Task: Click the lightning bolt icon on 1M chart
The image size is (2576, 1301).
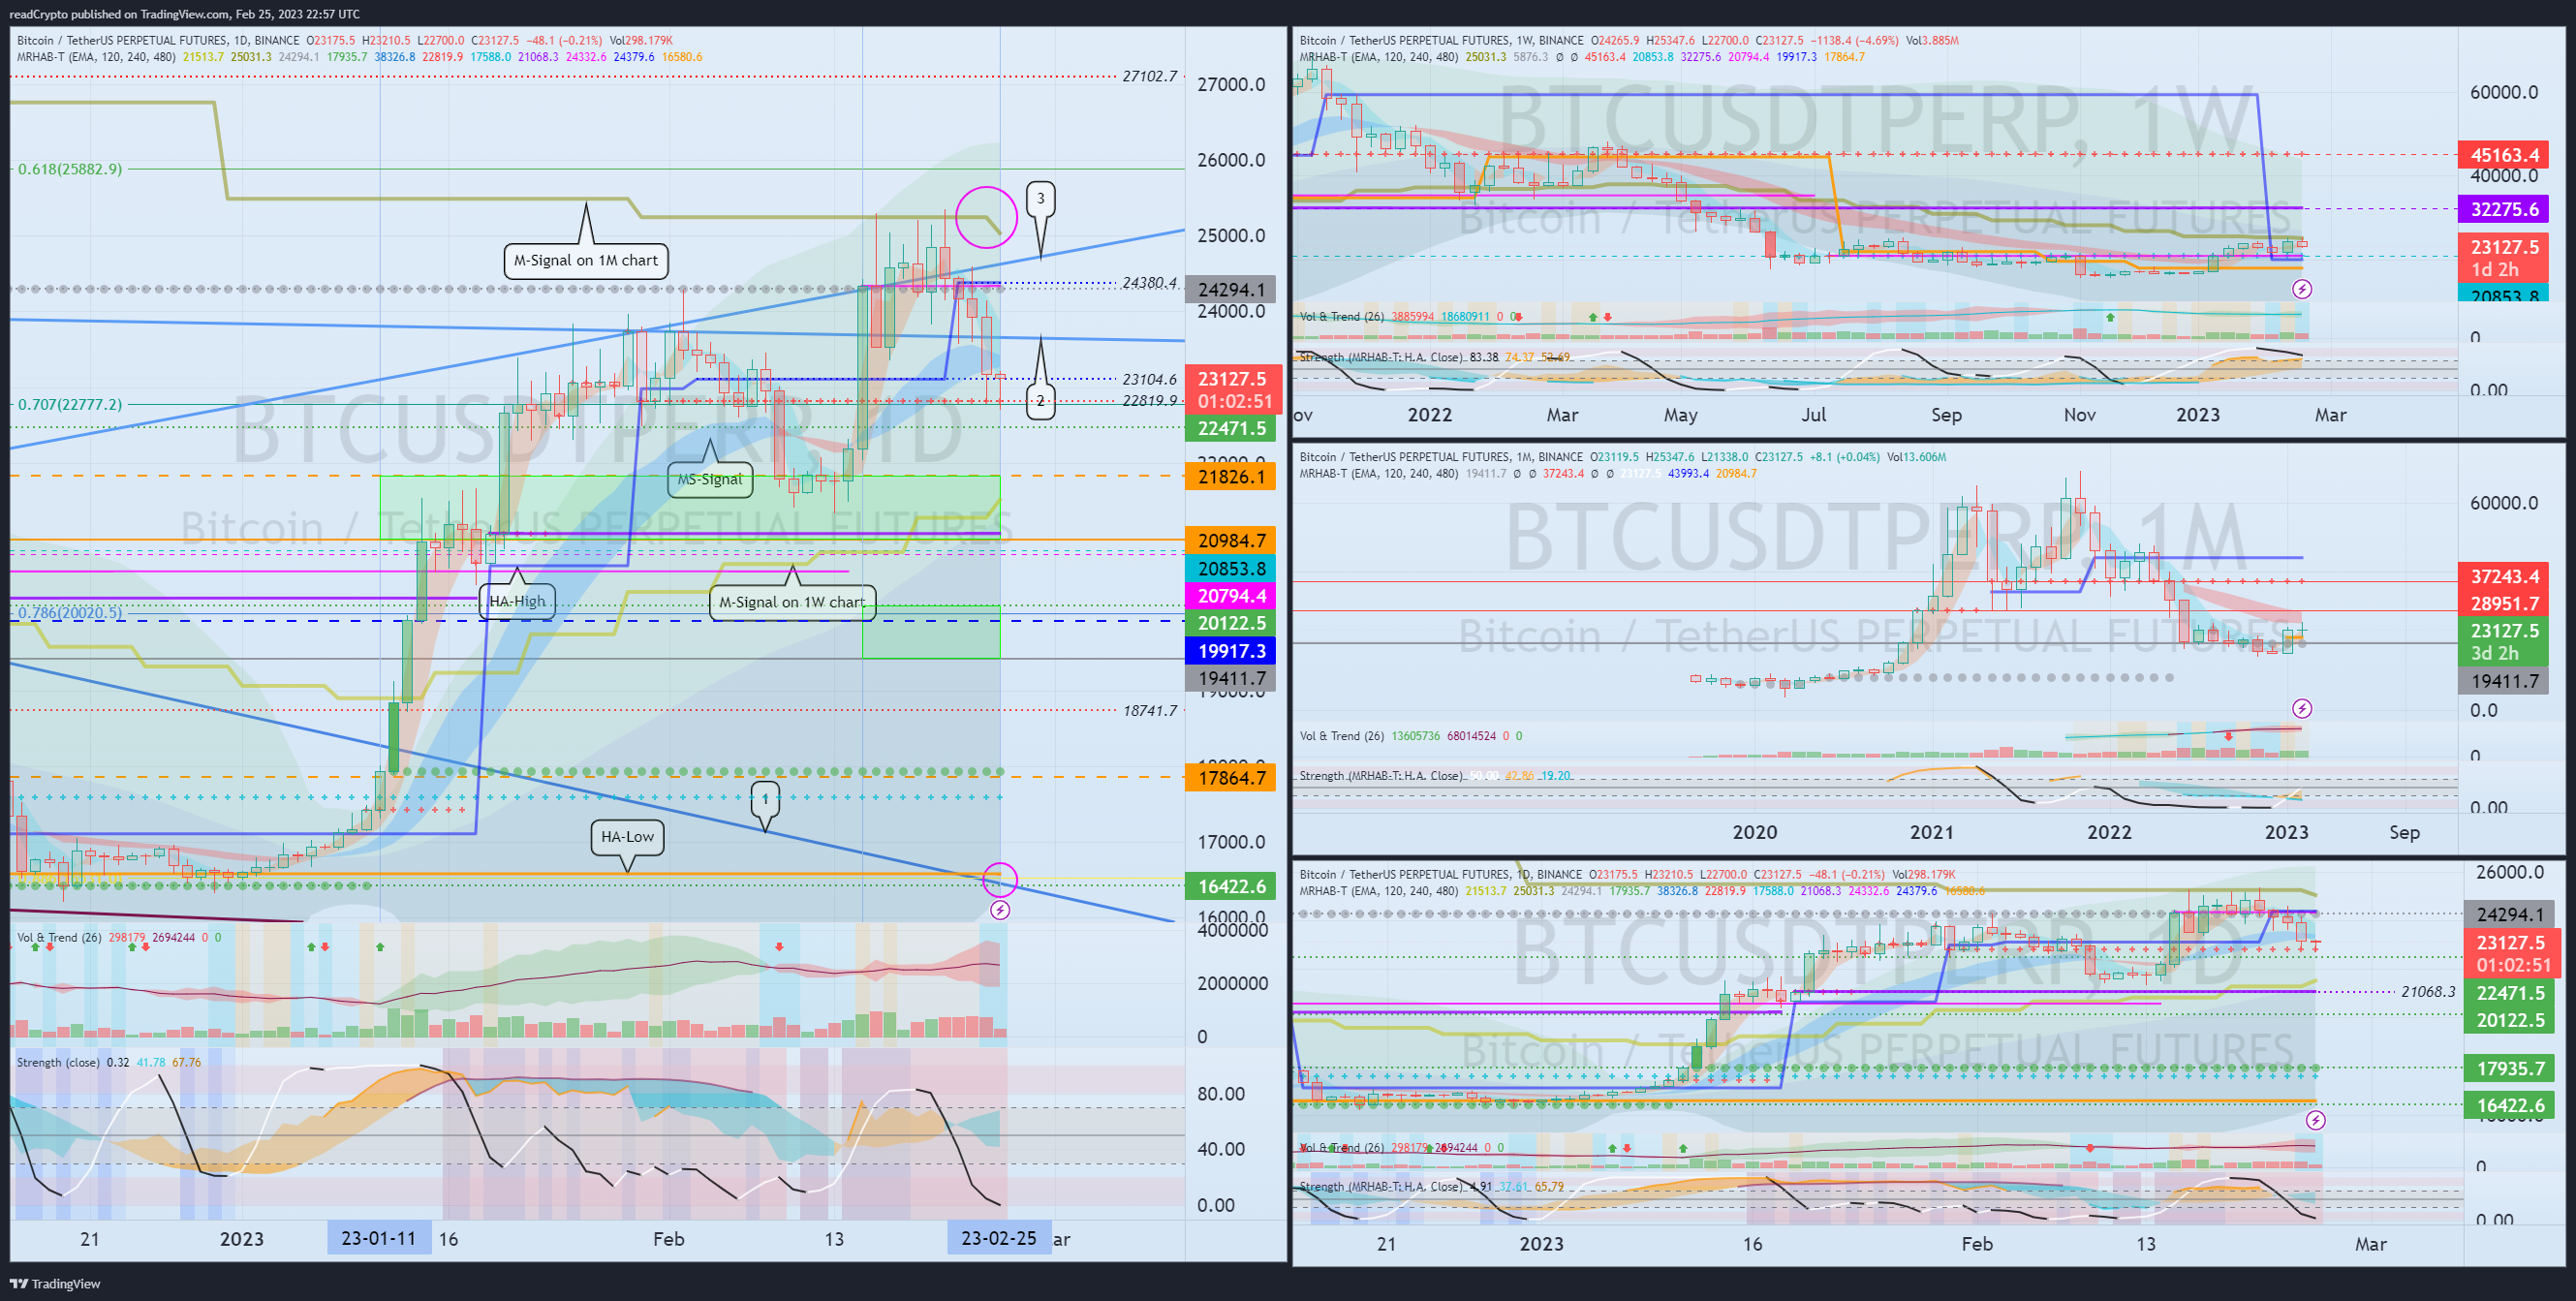Action: coord(2302,709)
